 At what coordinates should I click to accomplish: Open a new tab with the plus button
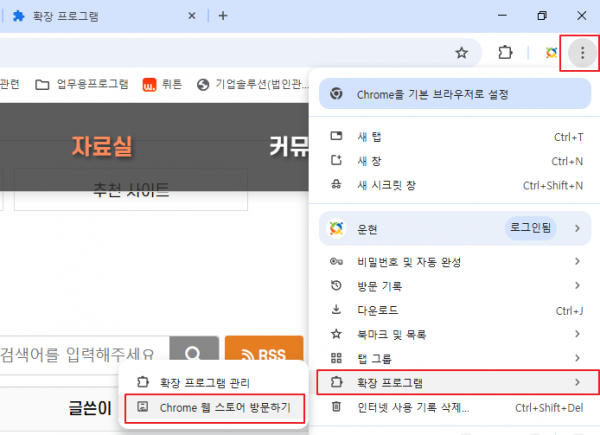(x=223, y=16)
